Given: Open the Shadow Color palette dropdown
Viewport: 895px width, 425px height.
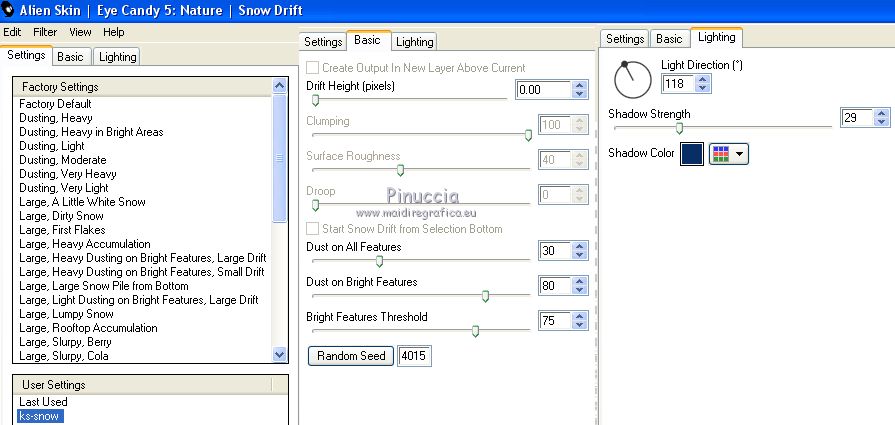Looking at the screenshot, I should (729, 154).
